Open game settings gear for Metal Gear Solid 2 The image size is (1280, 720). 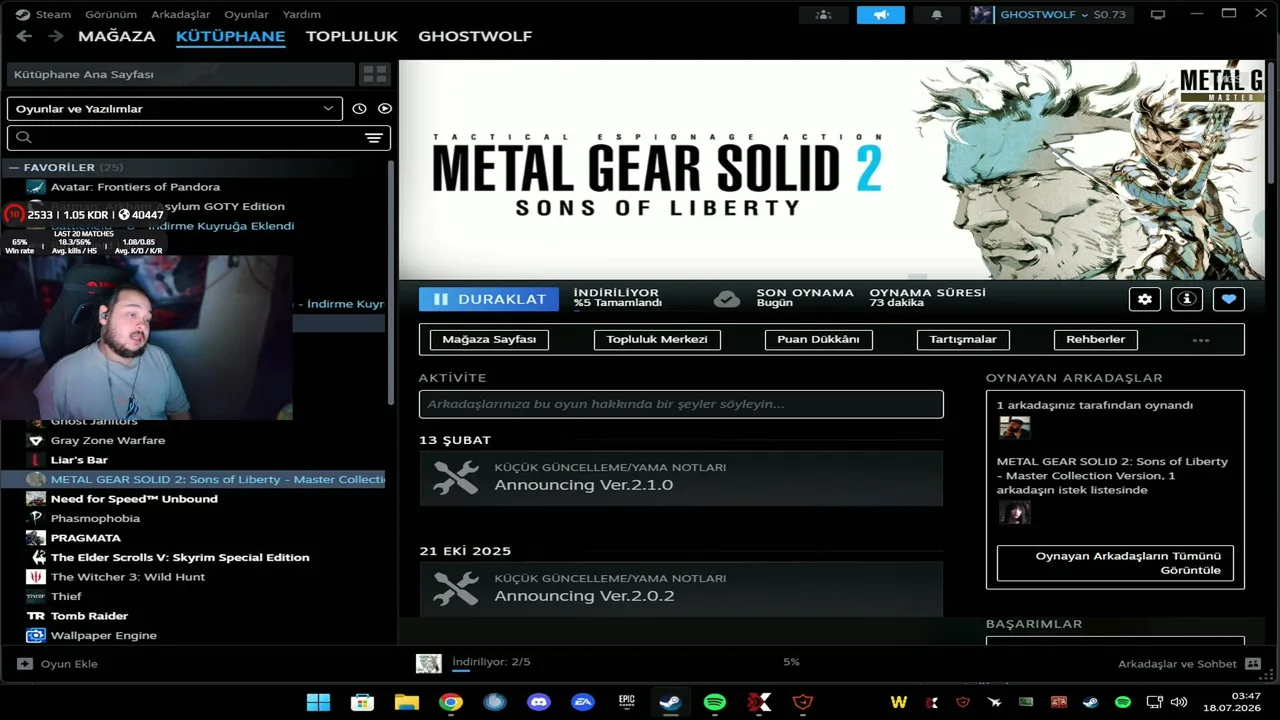[x=1145, y=299]
